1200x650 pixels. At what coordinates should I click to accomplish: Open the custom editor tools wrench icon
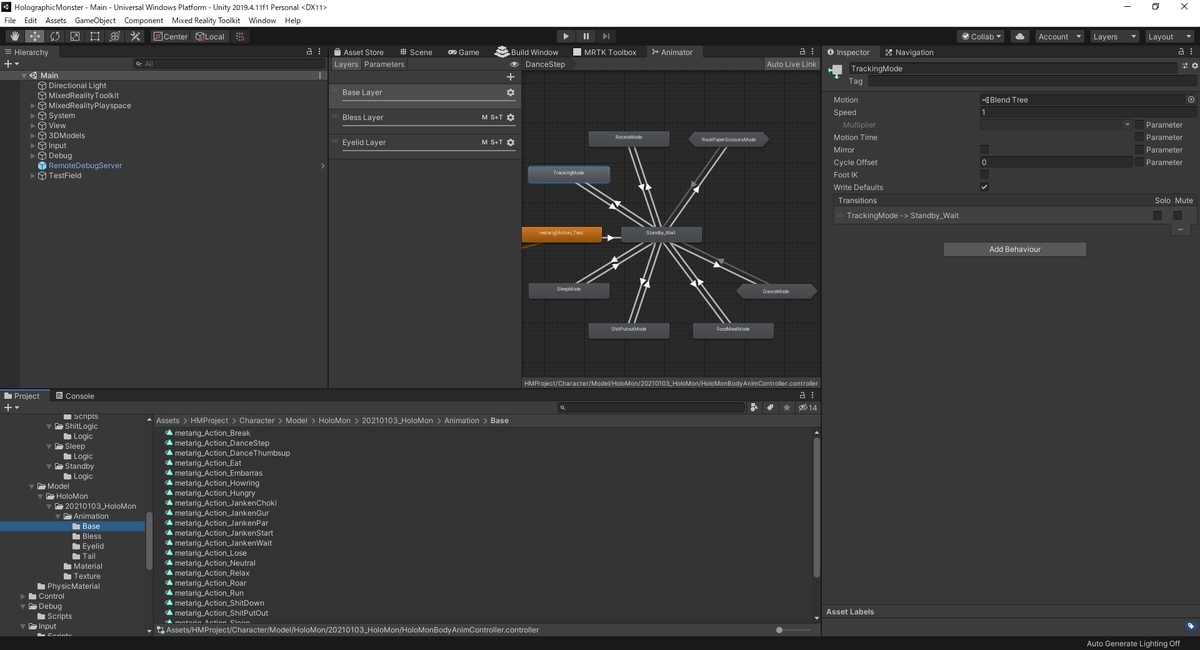[x=134, y=36]
